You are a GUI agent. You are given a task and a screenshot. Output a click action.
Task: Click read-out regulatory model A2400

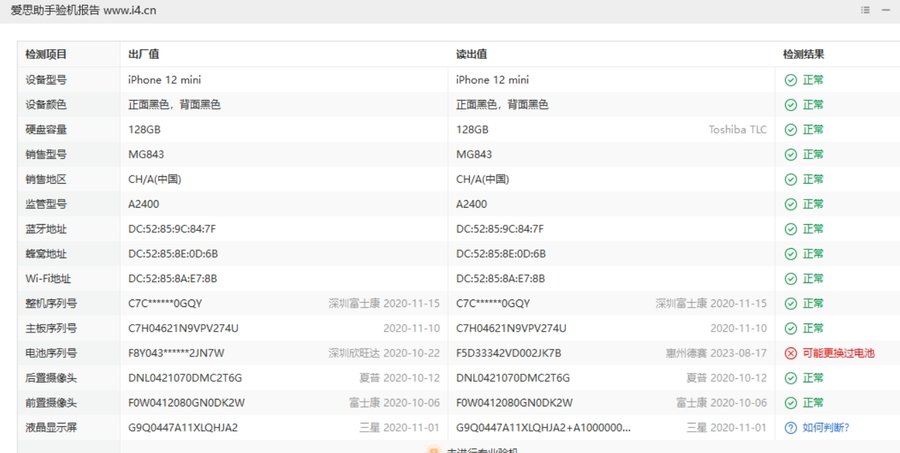pyautogui.click(x=472, y=204)
